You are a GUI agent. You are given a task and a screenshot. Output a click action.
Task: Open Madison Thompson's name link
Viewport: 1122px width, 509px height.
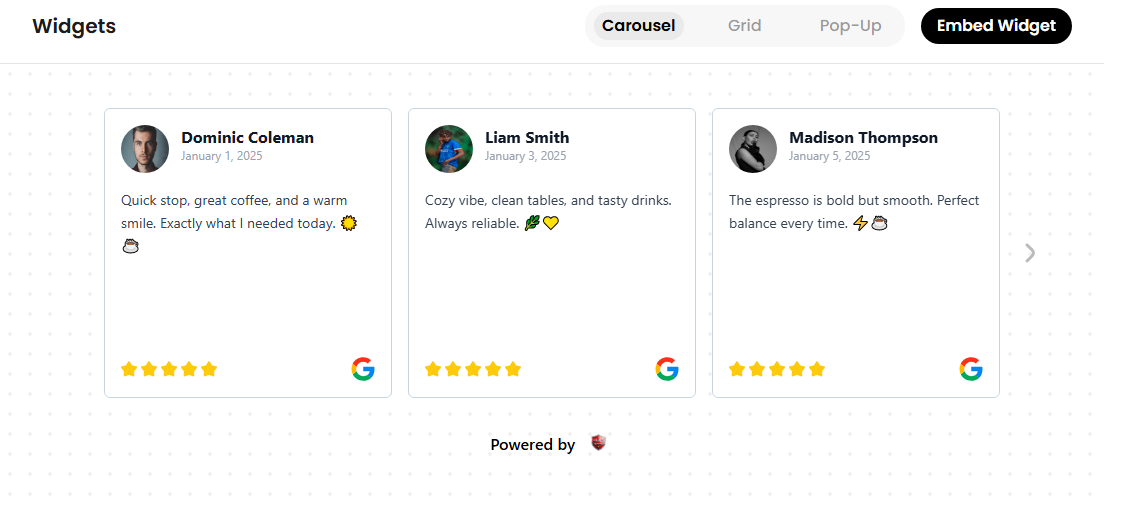(863, 138)
